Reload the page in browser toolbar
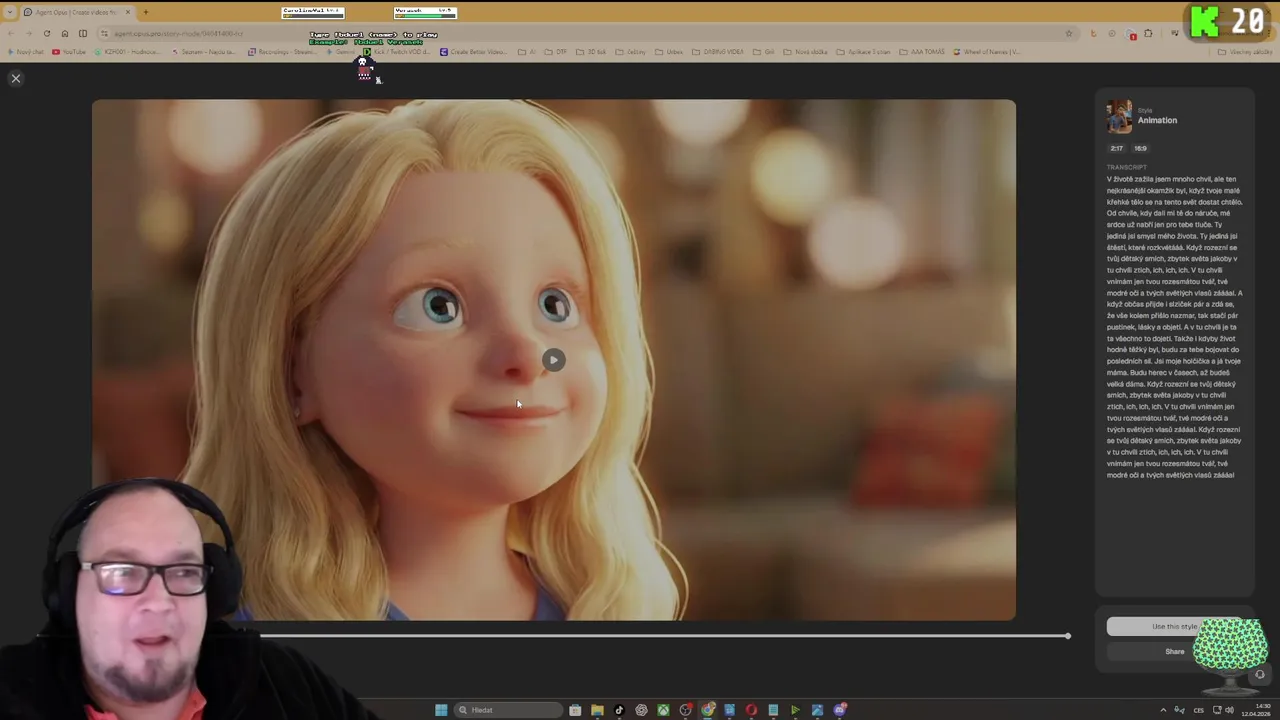 [46, 33]
